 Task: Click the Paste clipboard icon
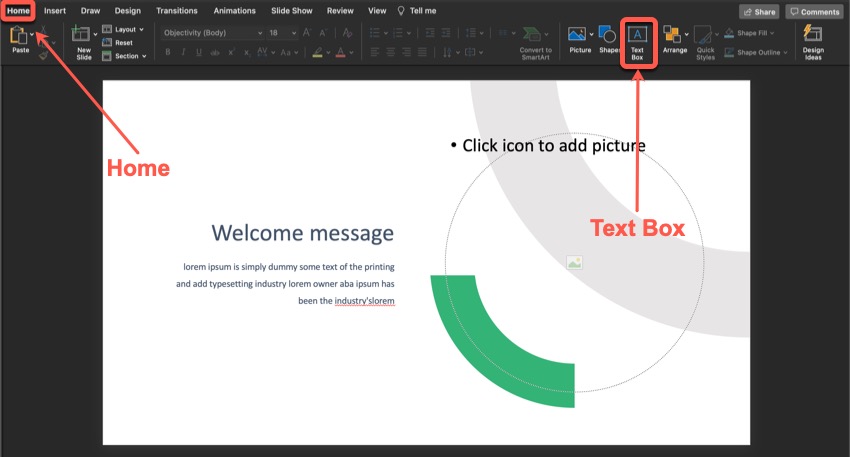[x=19, y=36]
